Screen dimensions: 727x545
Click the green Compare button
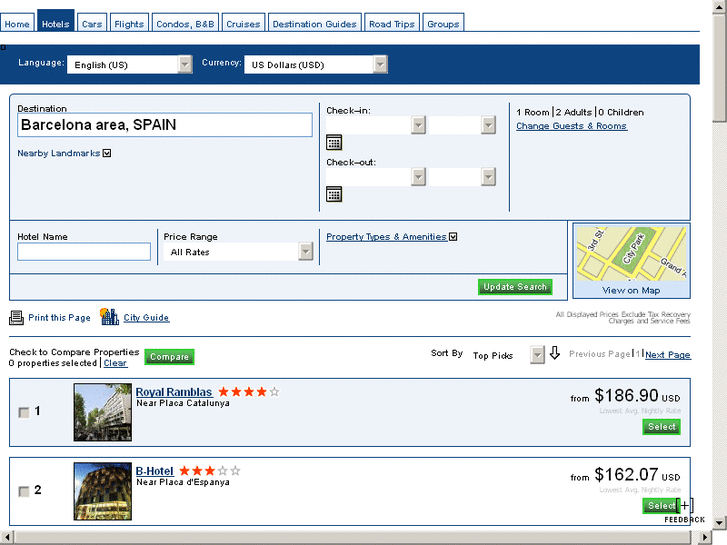click(169, 357)
